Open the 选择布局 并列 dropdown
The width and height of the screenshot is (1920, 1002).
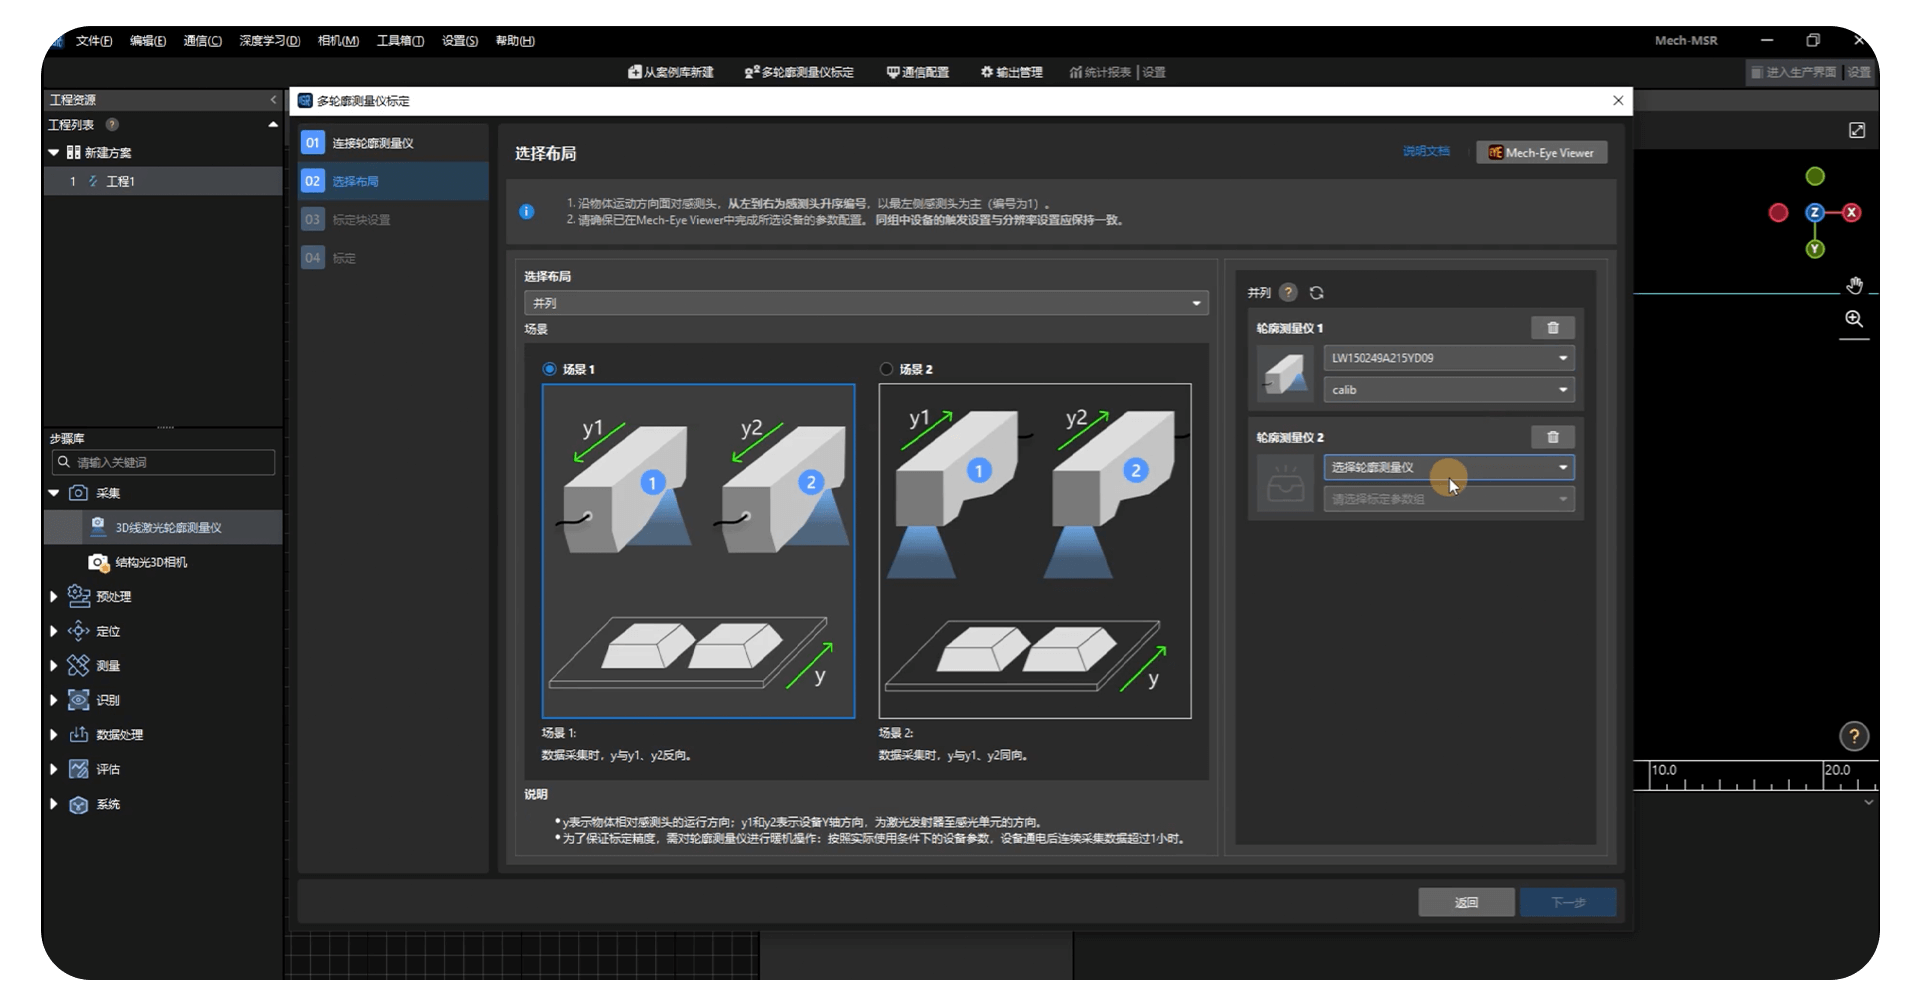(865, 303)
